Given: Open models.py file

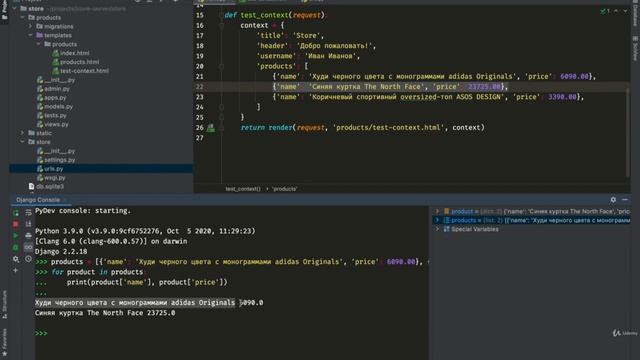Looking at the screenshot, I should pos(58,107).
